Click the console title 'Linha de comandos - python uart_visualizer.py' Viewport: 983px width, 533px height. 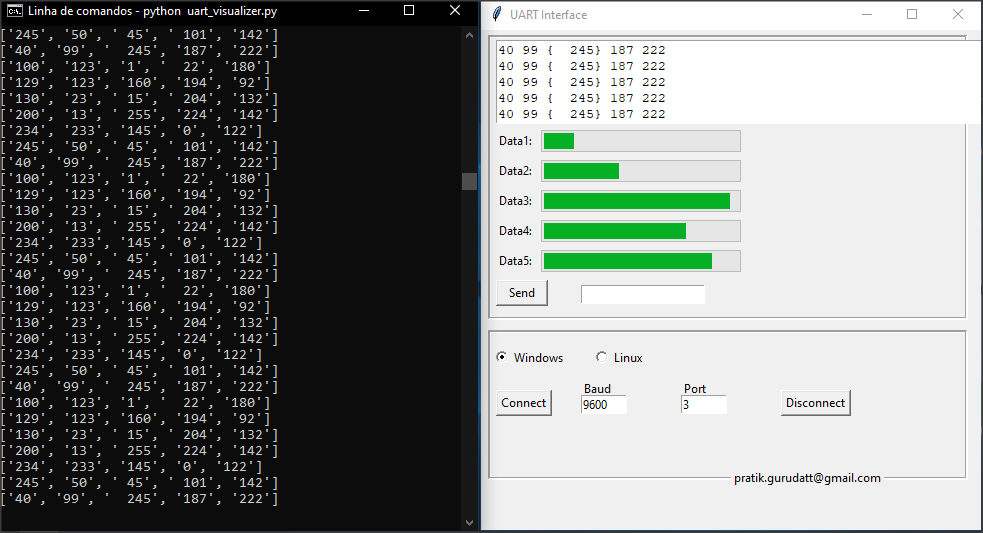click(152, 11)
